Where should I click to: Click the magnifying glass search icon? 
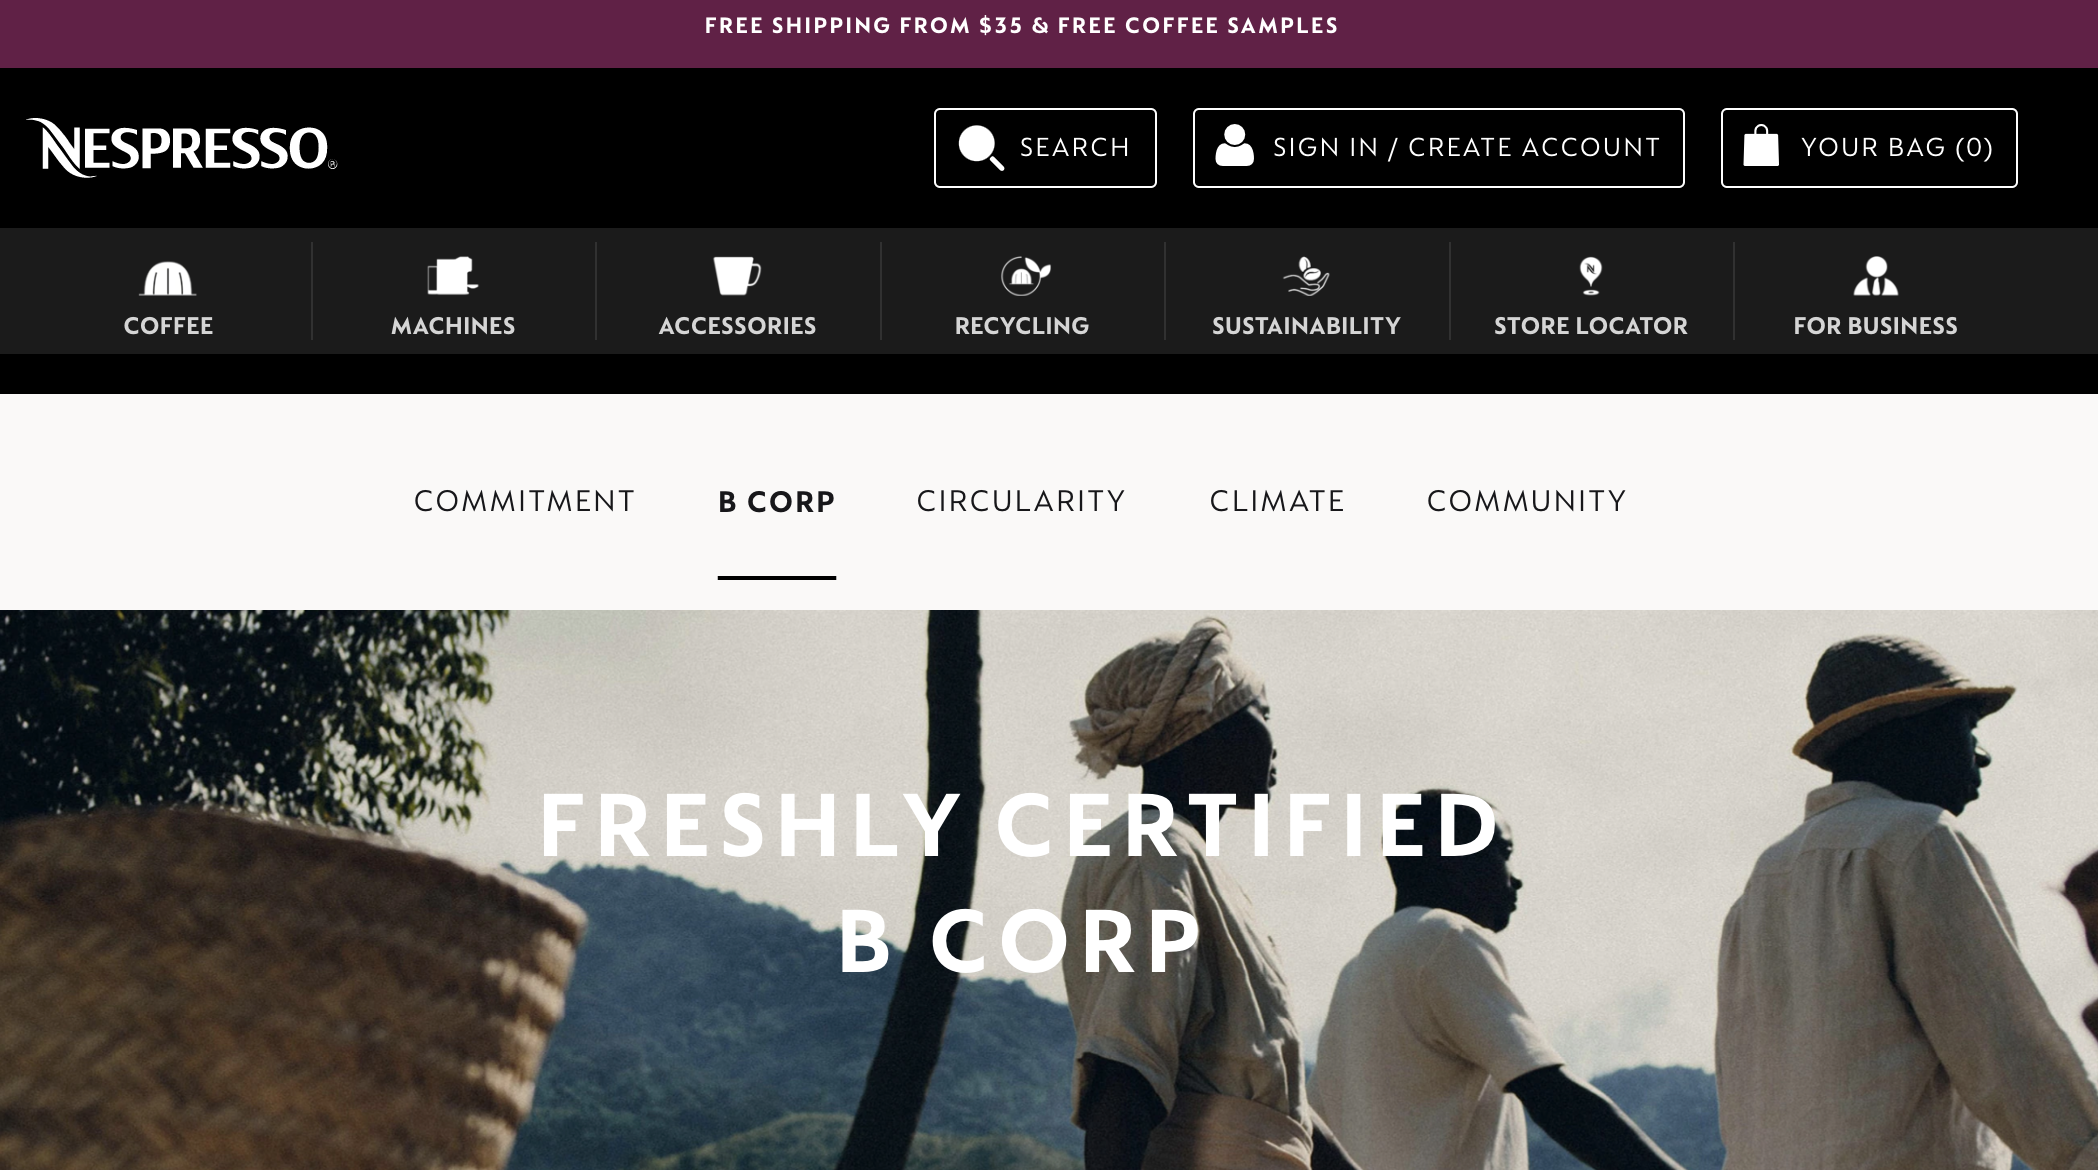[980, 148]
